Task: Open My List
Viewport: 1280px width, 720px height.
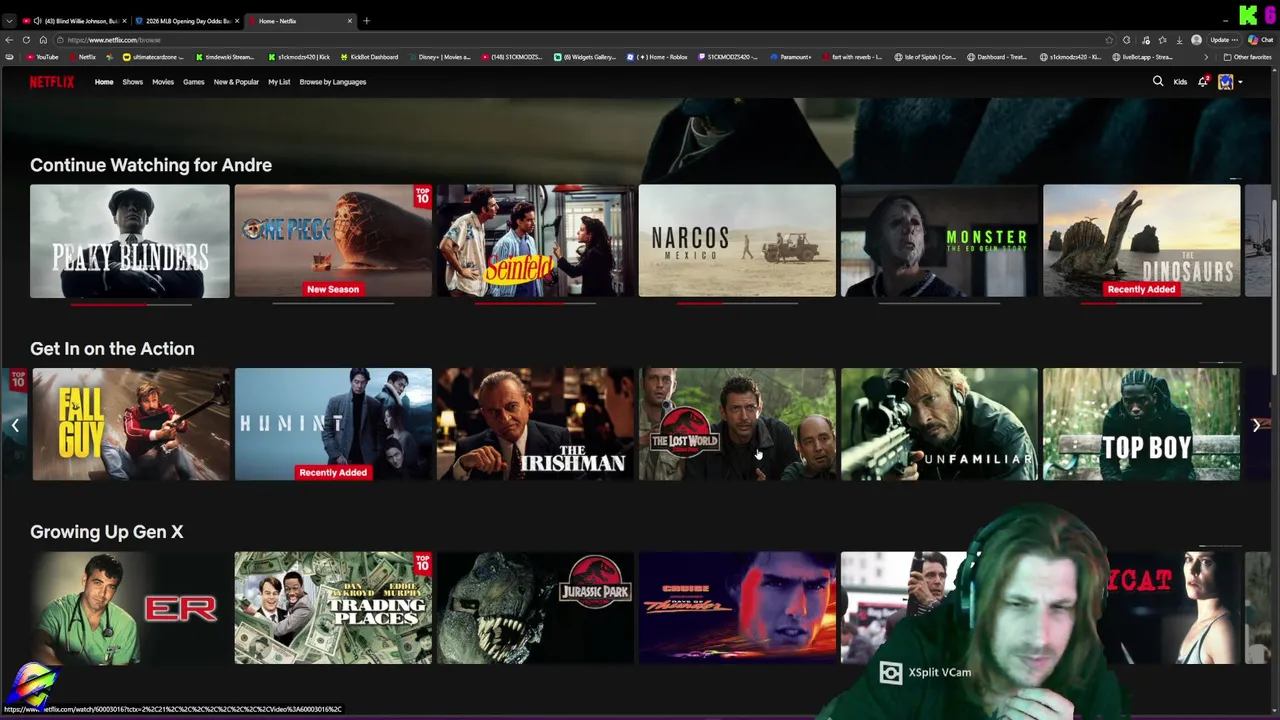Action: click(x=279, y=82)
